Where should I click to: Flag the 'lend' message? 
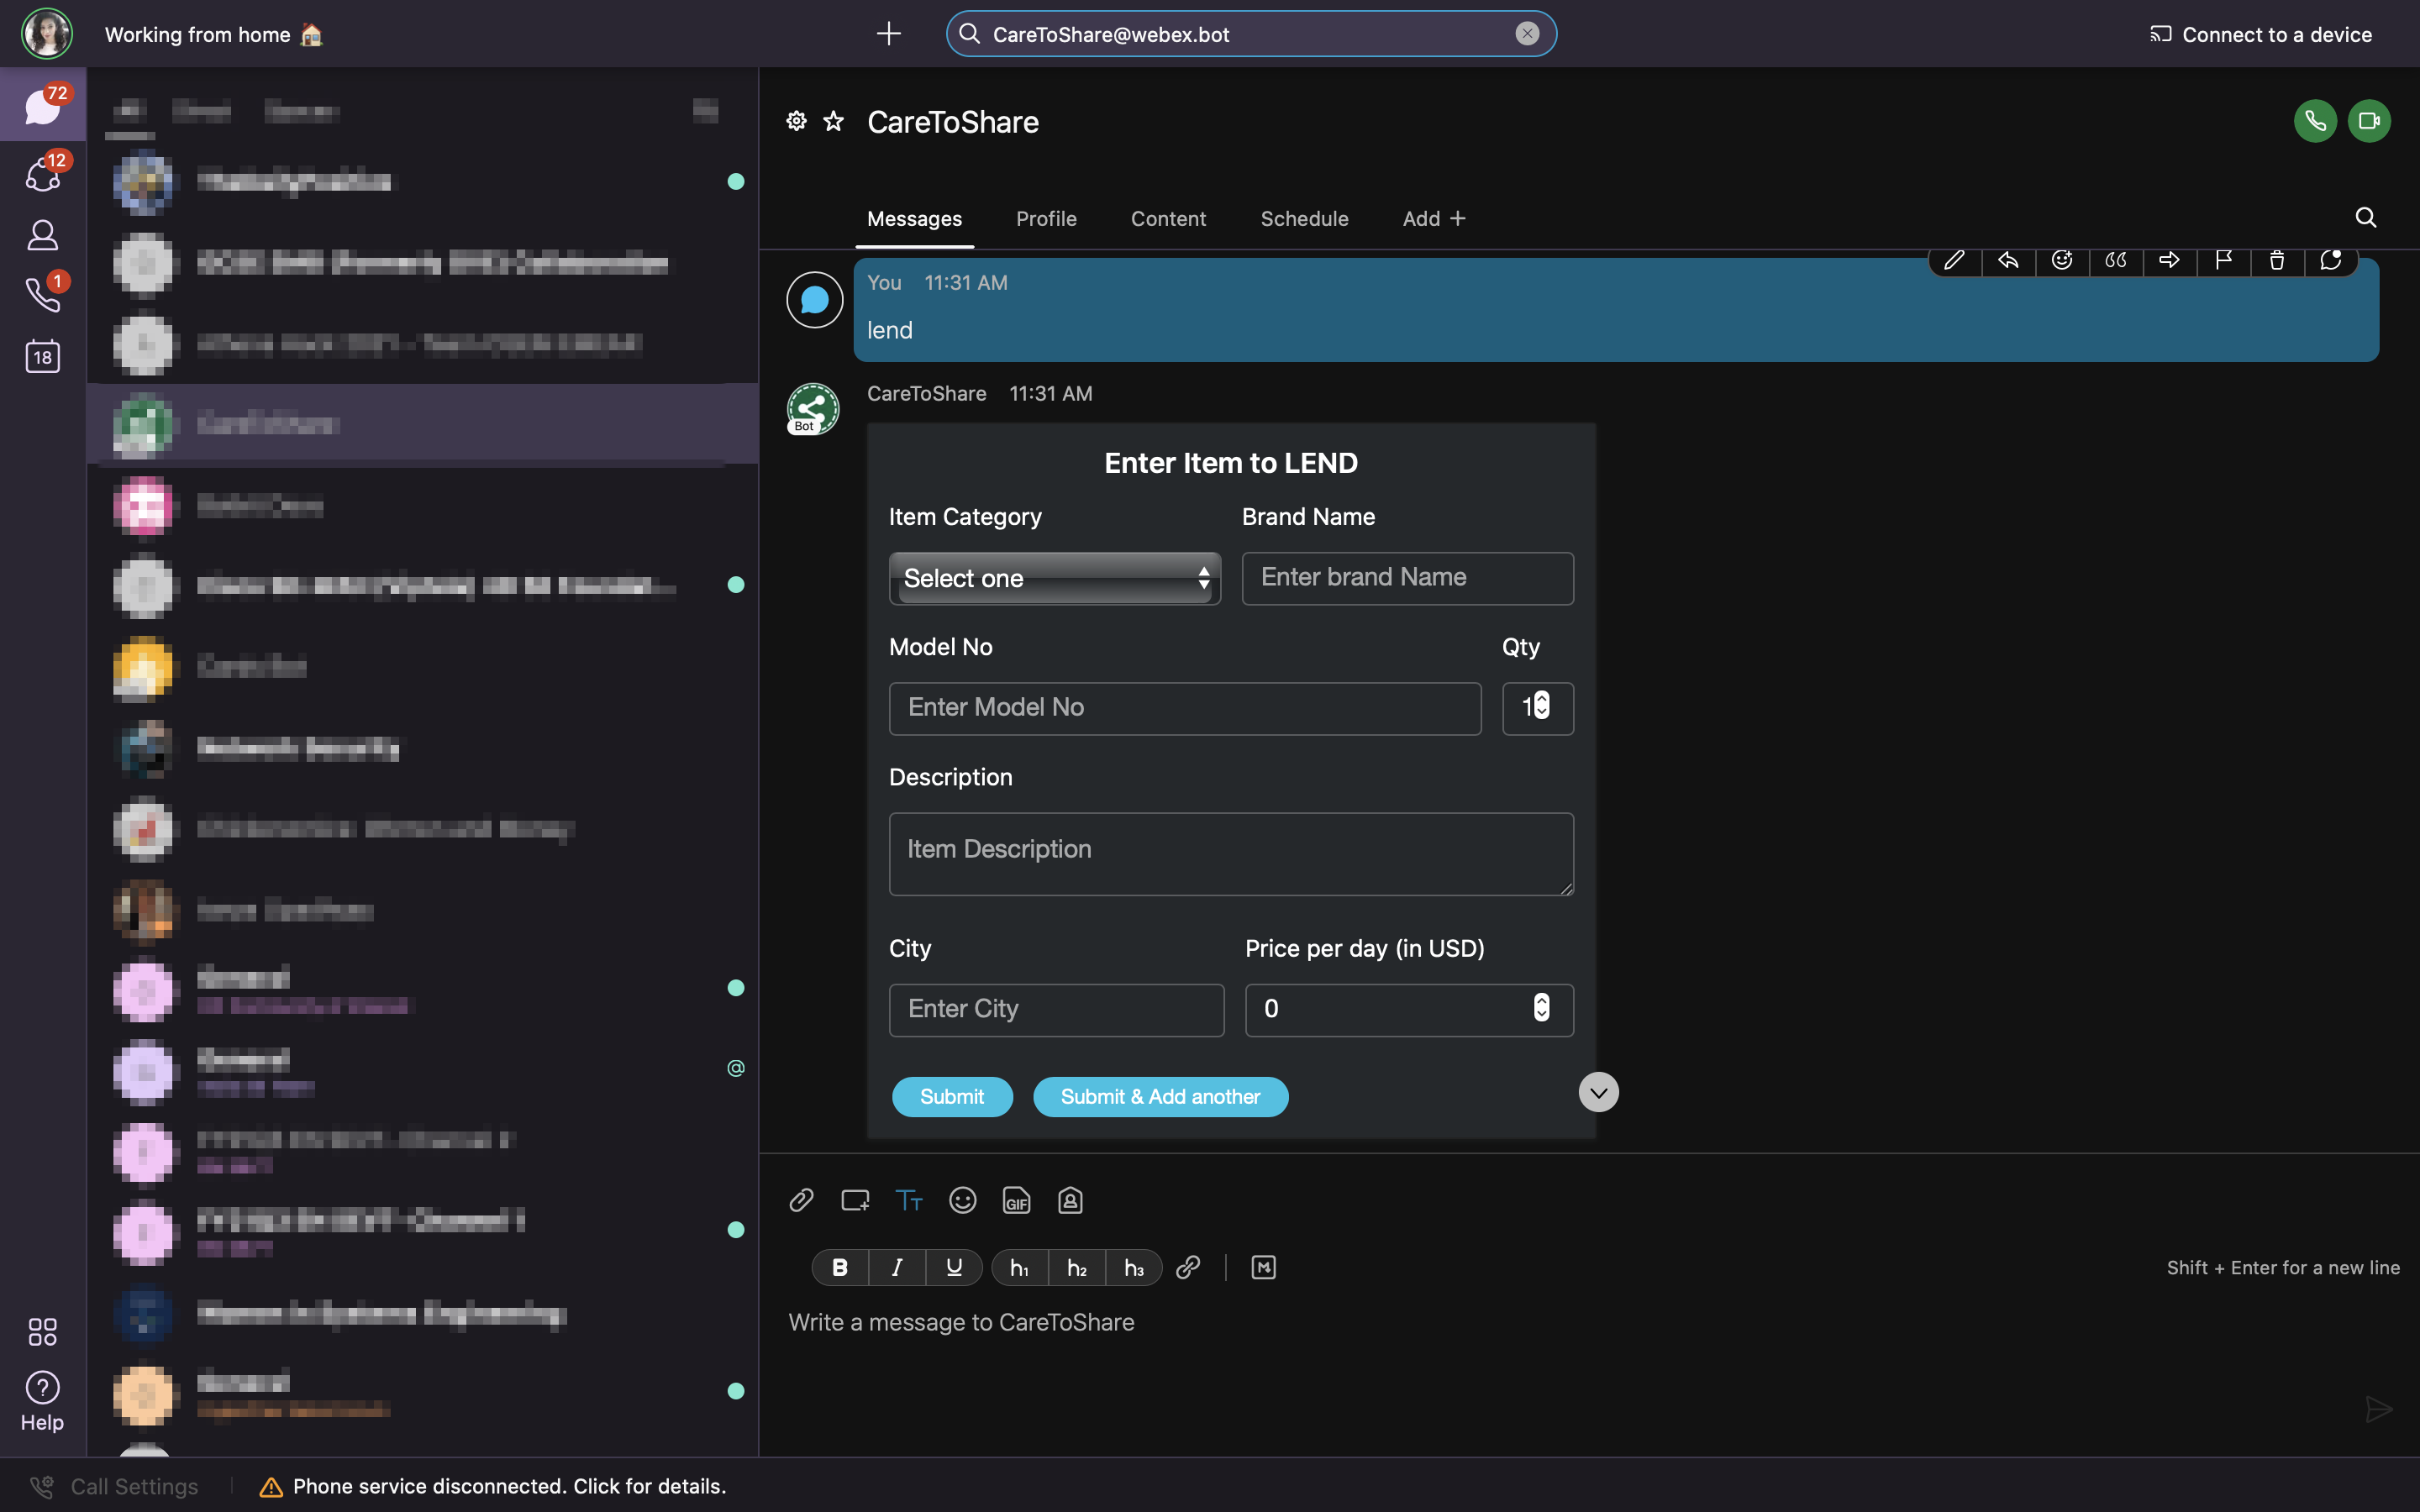click(2223, 261)
